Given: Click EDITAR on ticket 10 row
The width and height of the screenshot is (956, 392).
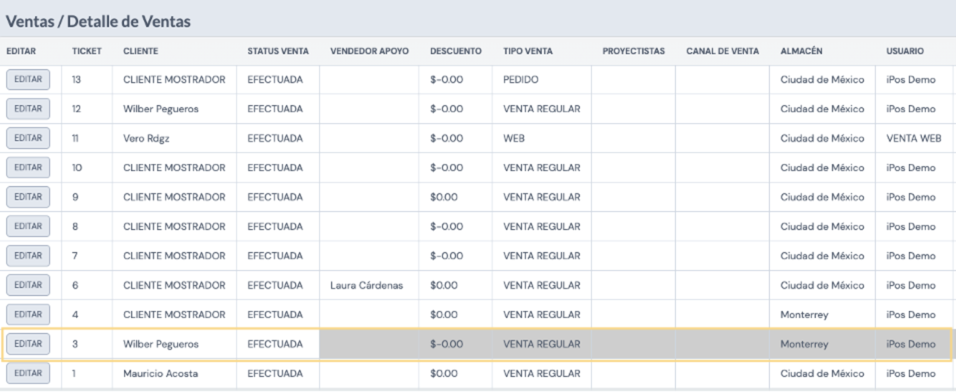Looking at the screenshot, I should point(28,167).
